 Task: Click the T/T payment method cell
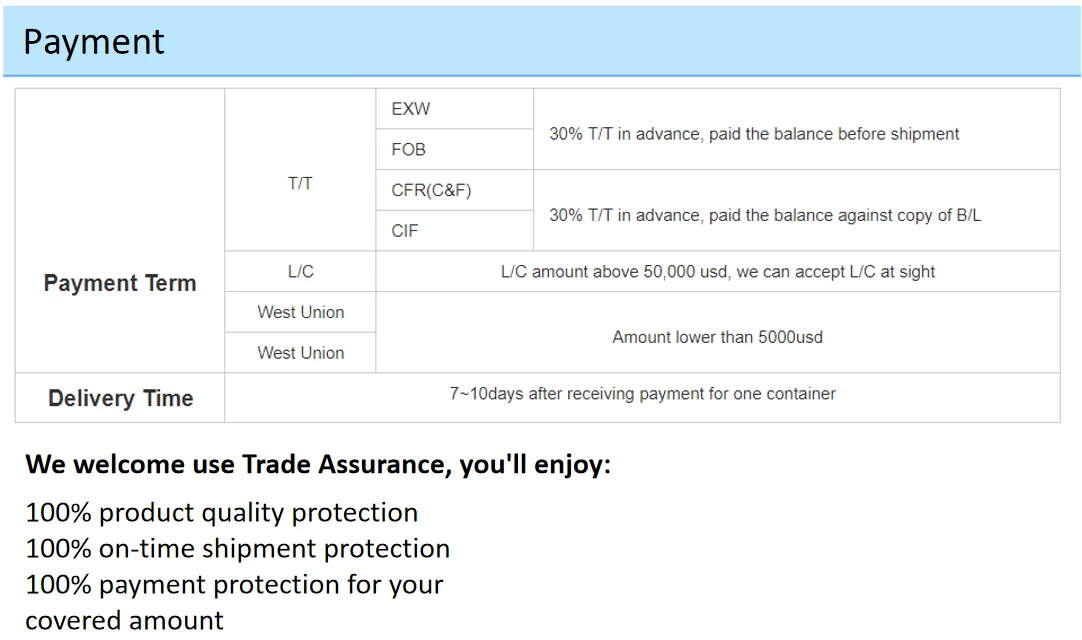[x=300, y=183]
